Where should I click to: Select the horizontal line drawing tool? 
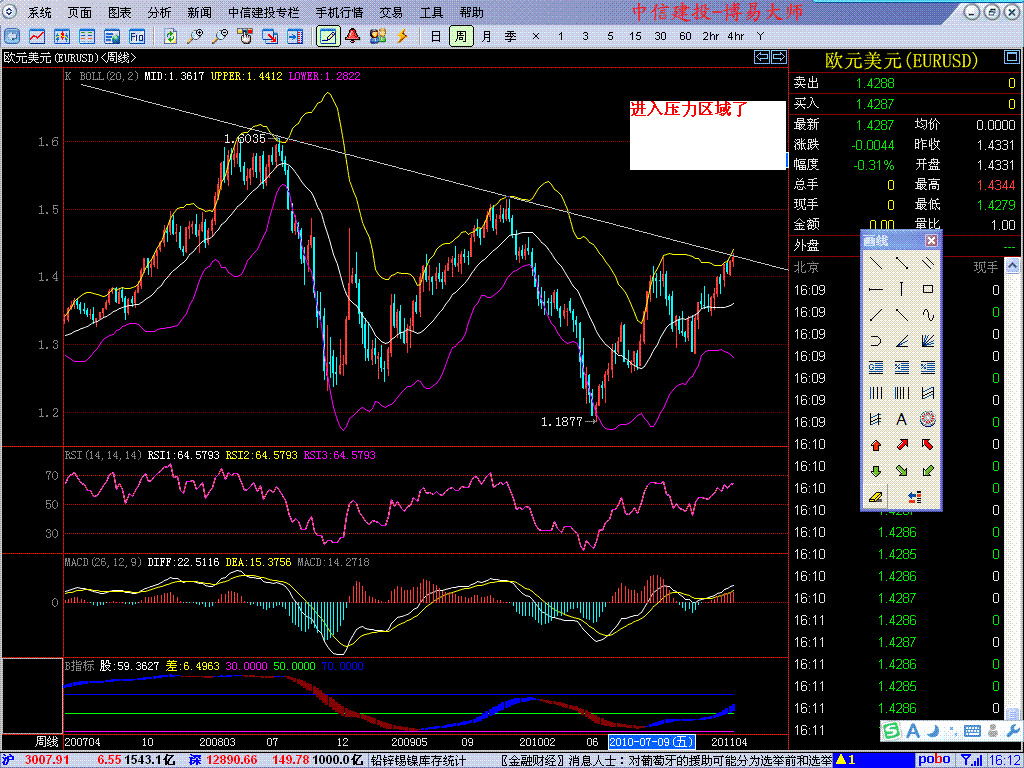click(x=876, y=289)
